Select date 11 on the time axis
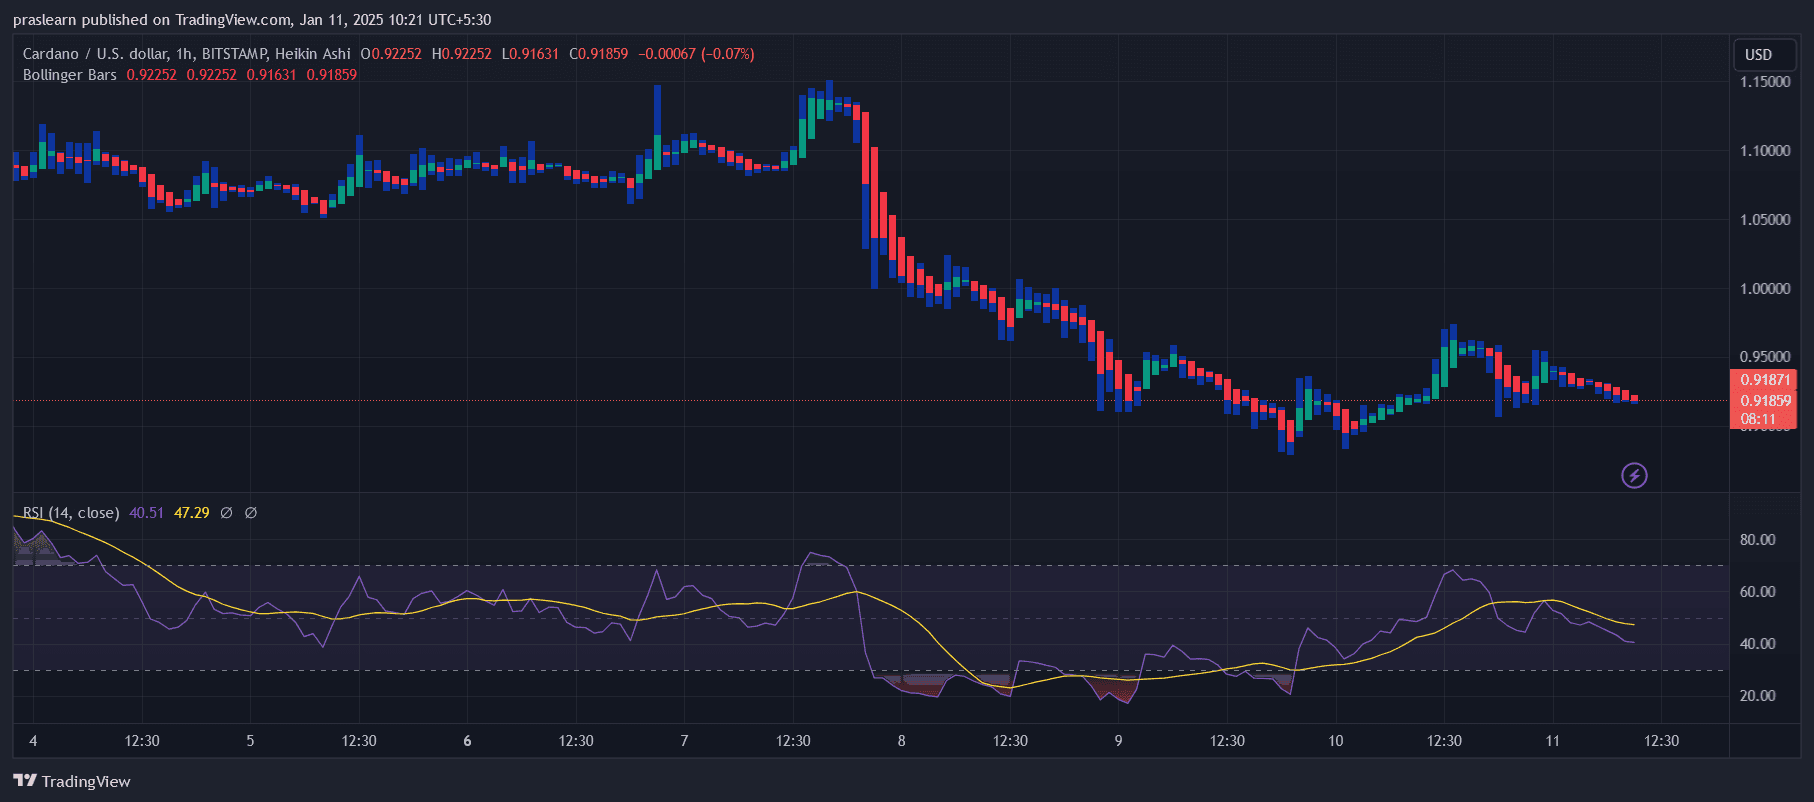This screenshot has width=1814, height=802. pyautogui.click(x=1552, y=741)
